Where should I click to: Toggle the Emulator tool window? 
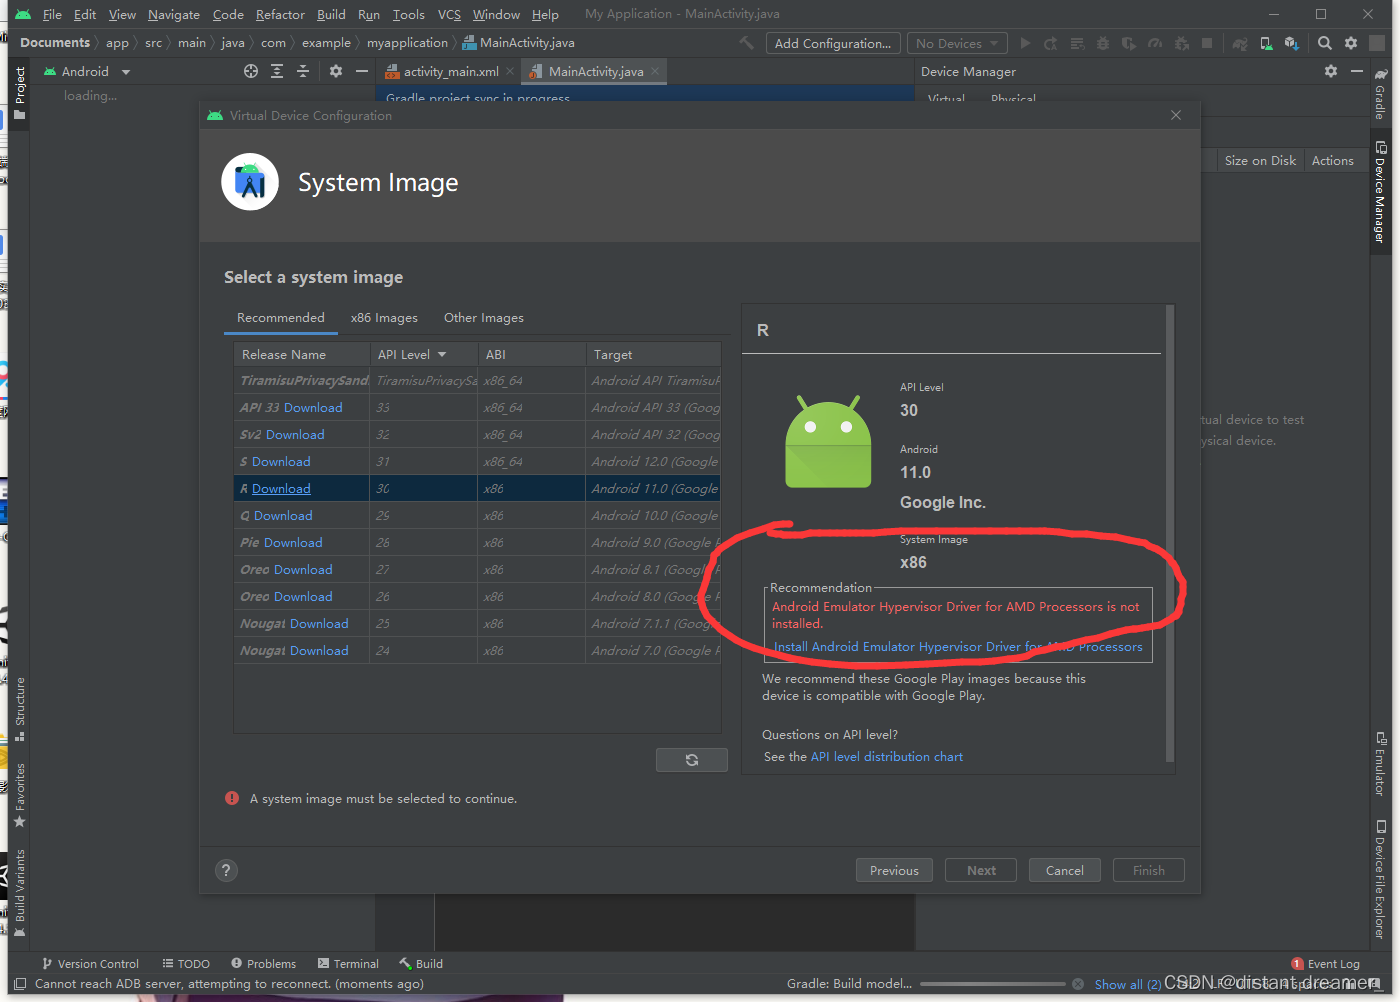click(1380, 763)
